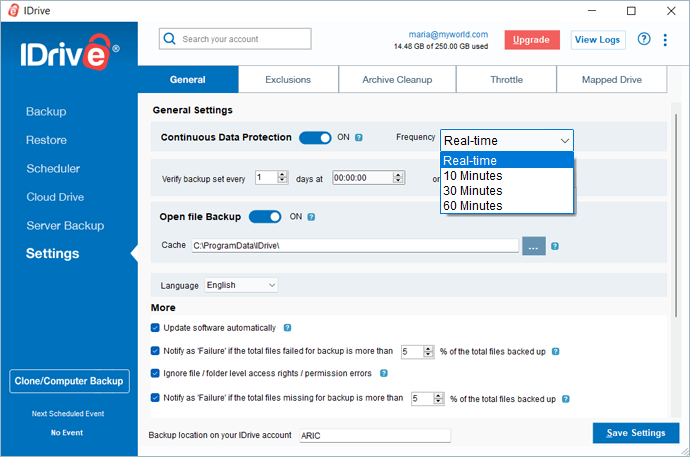Screen dimensions: 690x457
Task: Select Settings in sidebar
Action: [52, 253]
